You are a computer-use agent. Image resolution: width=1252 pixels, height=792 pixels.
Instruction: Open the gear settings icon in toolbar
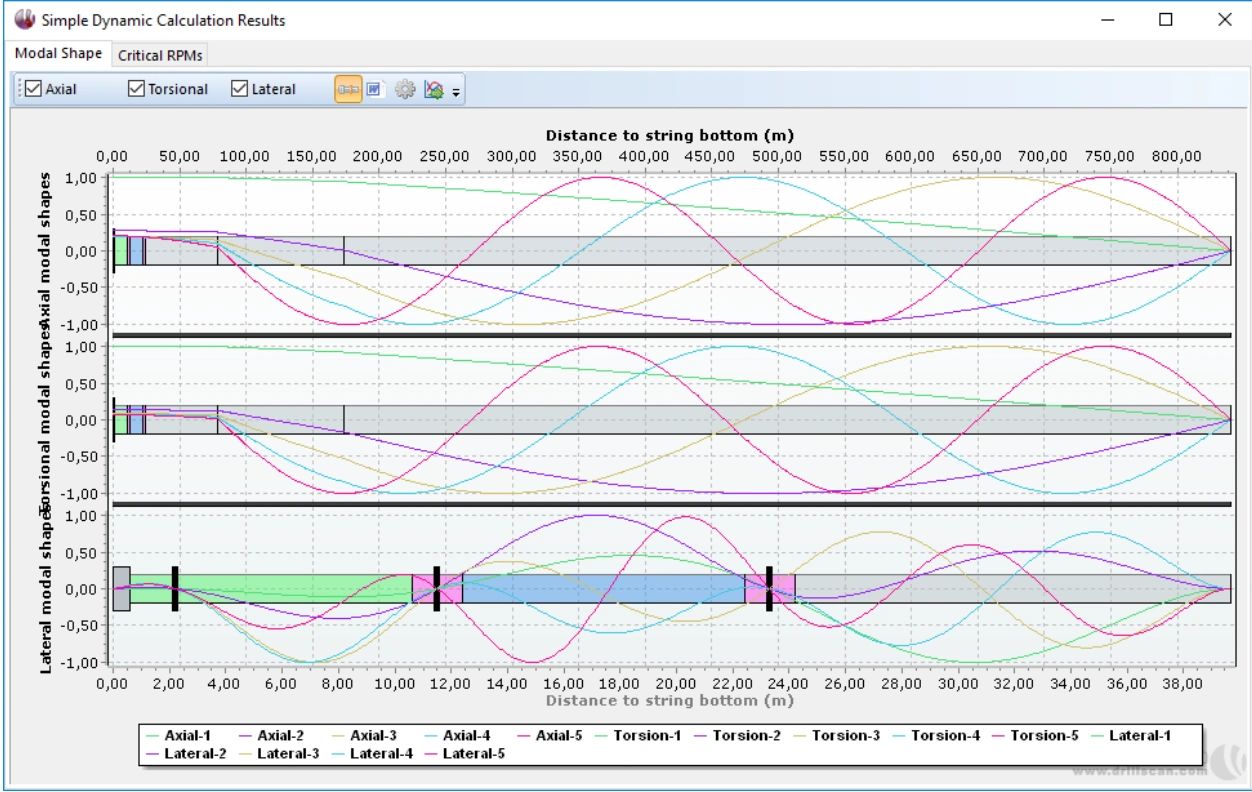pos(404,89)
